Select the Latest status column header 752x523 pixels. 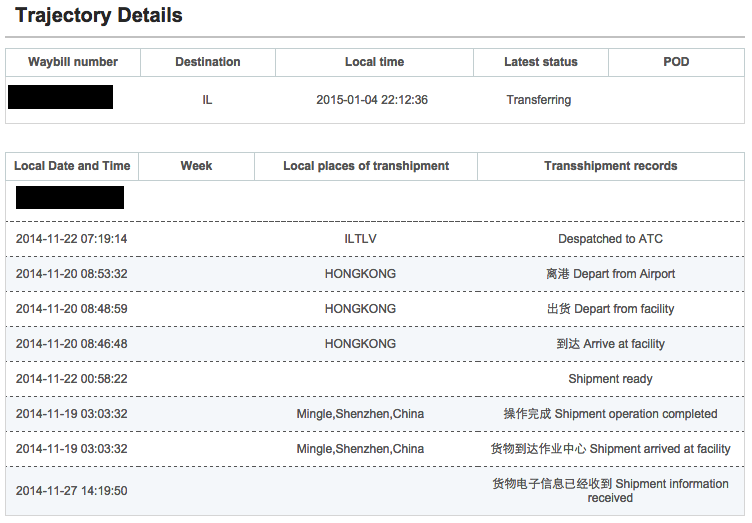pos(540,62)
